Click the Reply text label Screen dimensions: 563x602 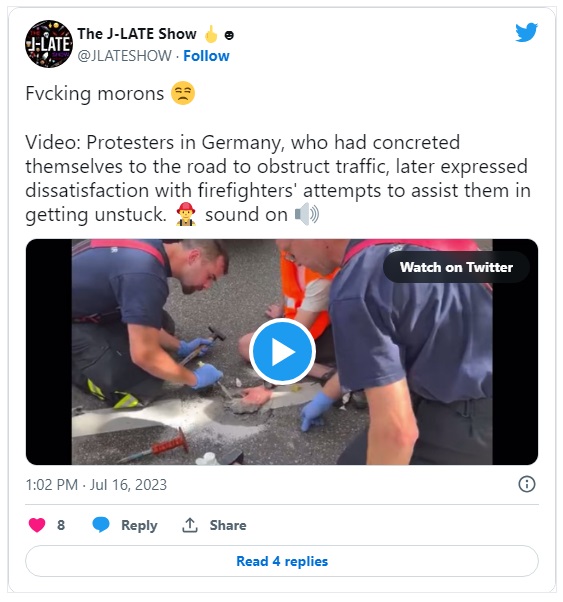(x=139, y=525)
